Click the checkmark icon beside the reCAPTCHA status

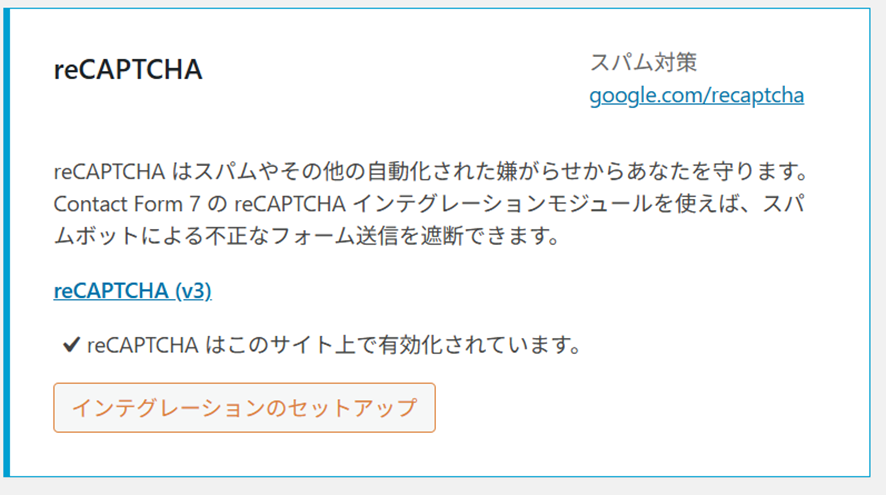point(71,346)
